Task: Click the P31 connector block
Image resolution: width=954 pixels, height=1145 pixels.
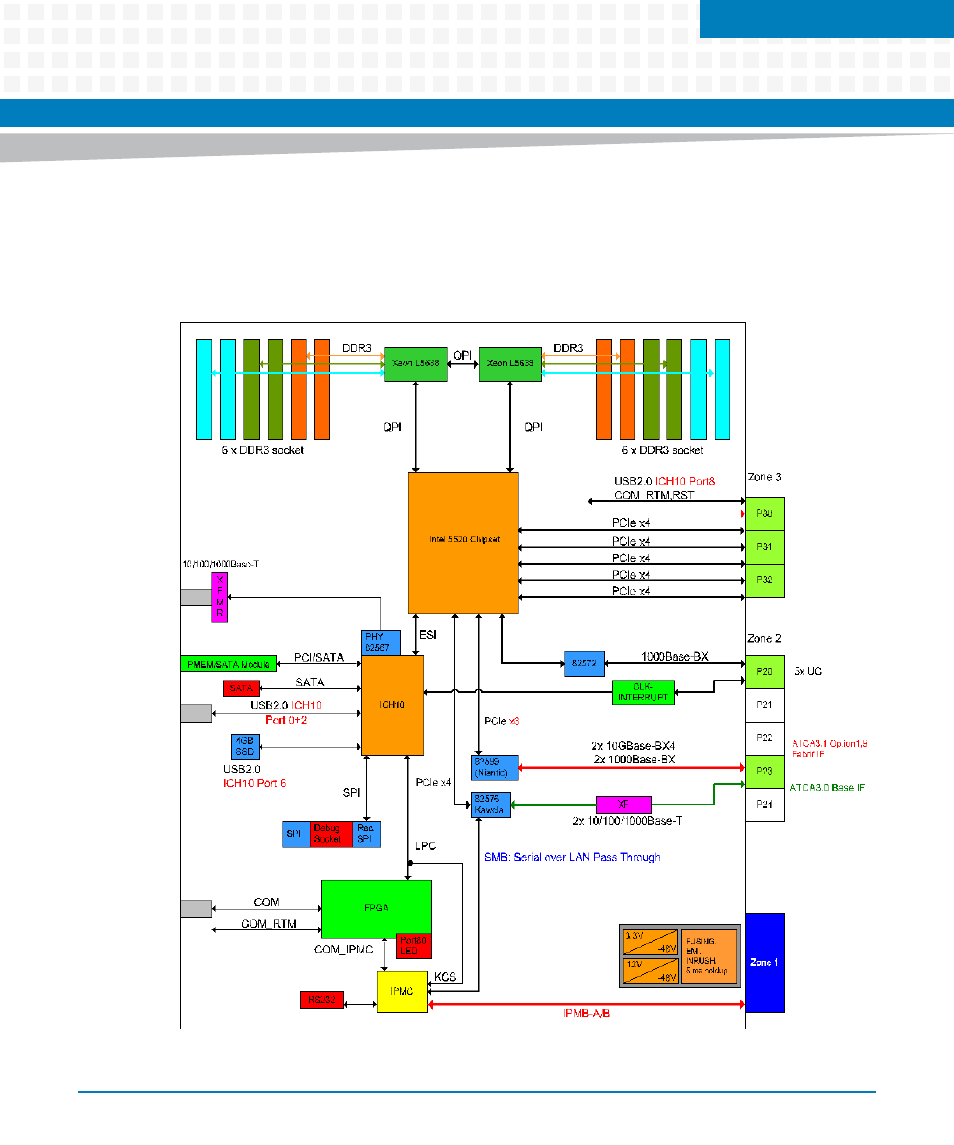Action: (x=765, y=547)
